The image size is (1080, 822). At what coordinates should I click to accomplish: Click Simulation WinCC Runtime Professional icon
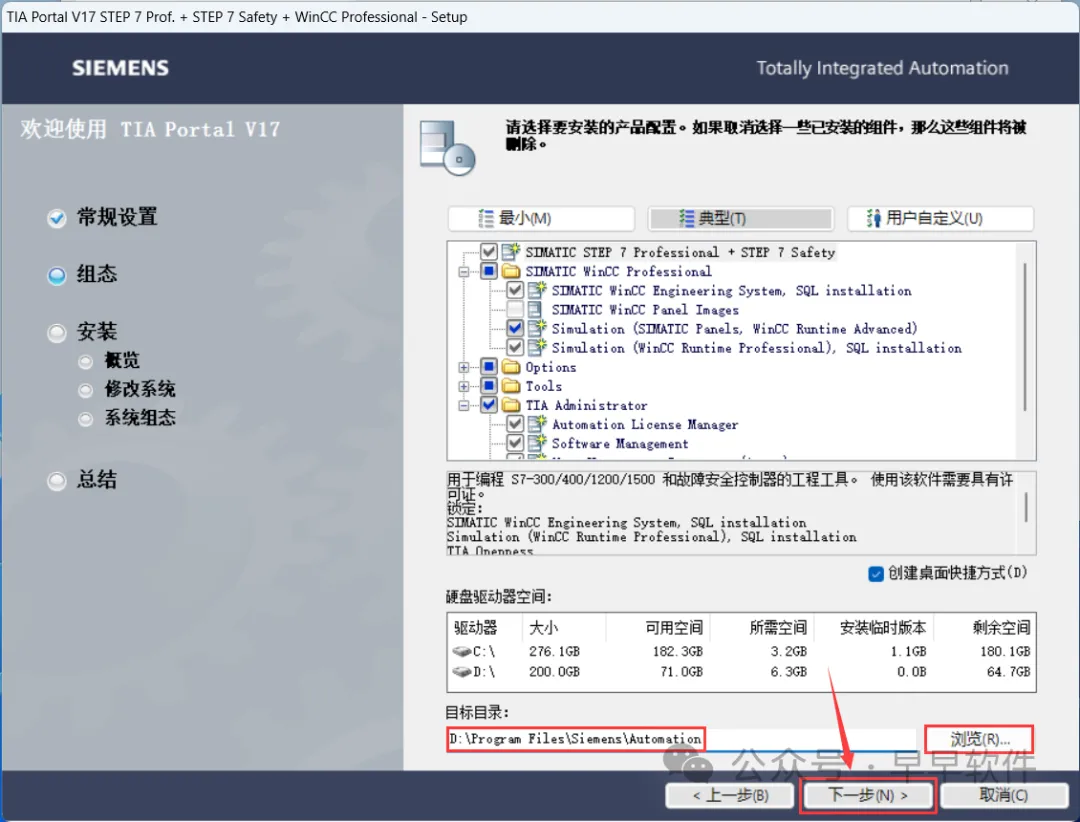pos(537,347)
